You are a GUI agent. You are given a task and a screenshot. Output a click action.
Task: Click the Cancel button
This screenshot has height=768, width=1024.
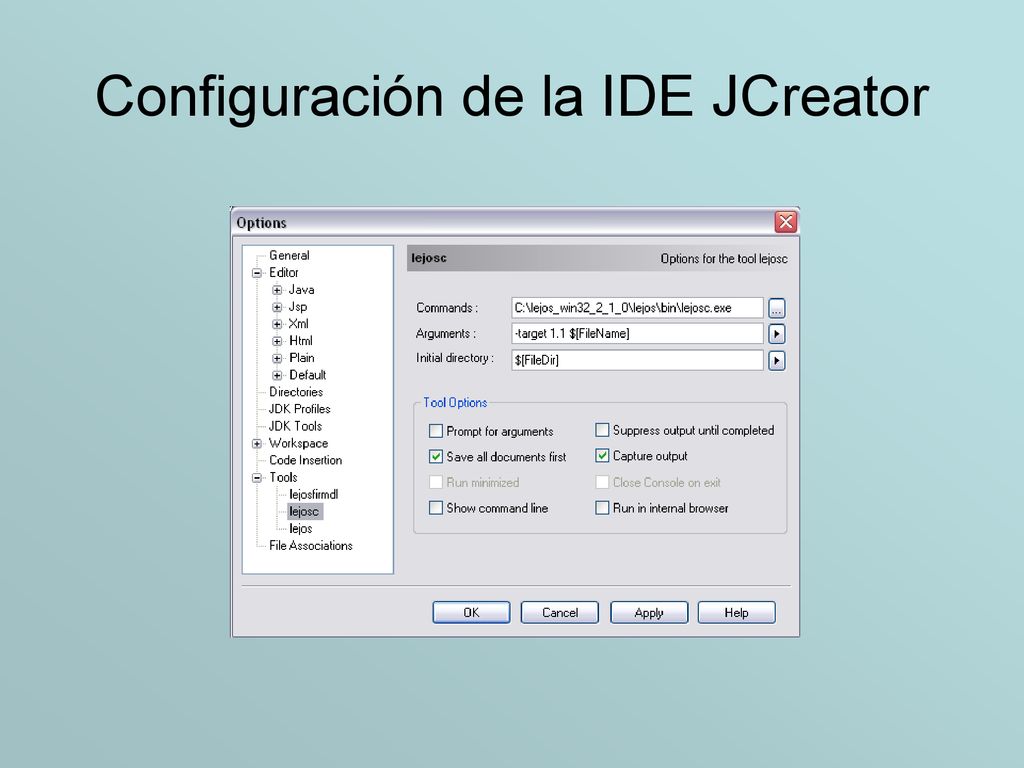[560, 613]
